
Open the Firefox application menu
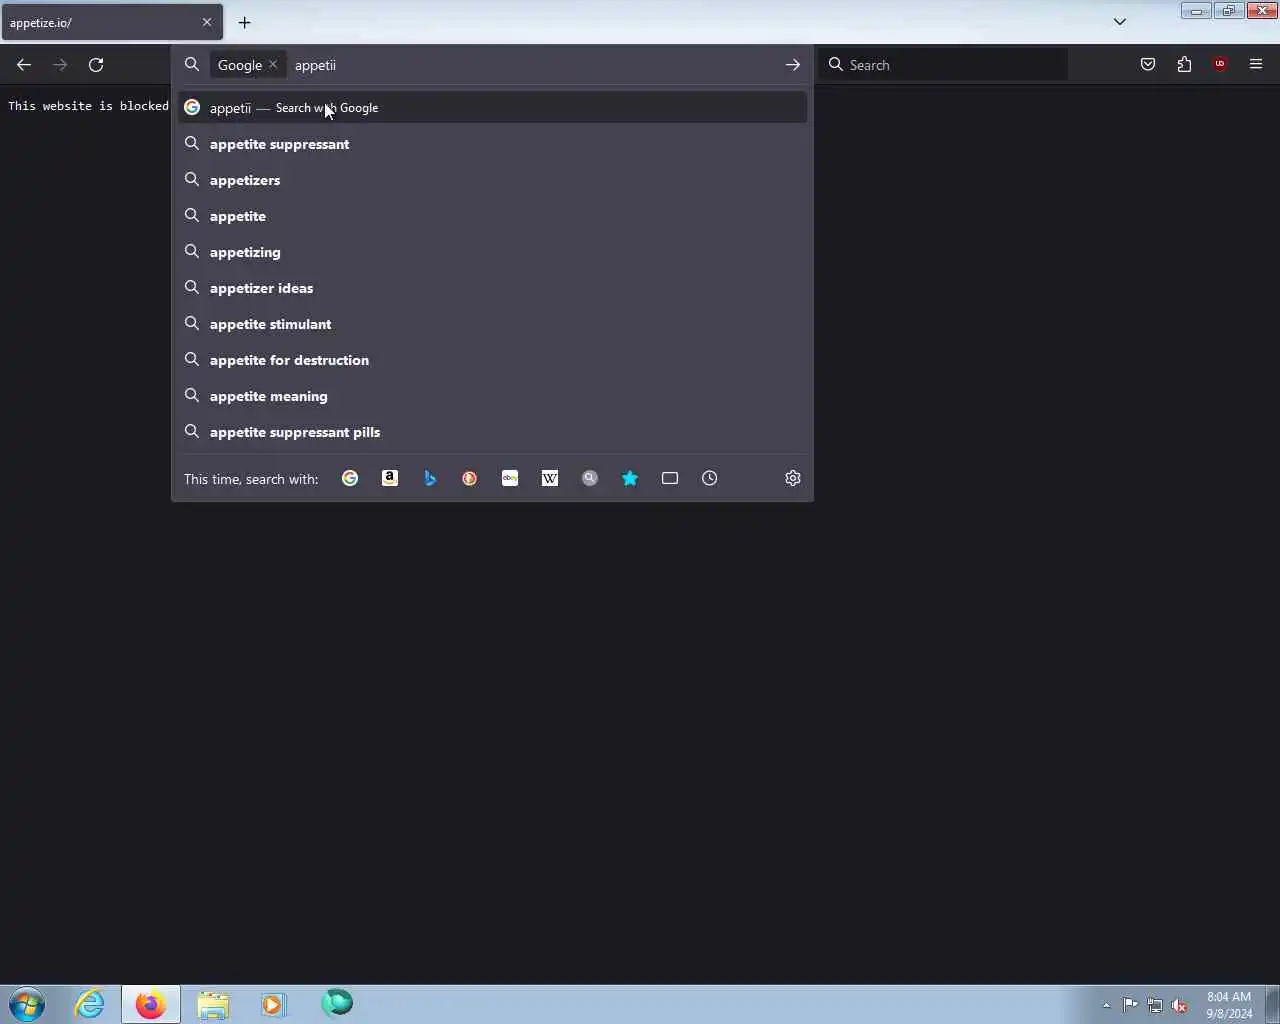(1256, 65)
